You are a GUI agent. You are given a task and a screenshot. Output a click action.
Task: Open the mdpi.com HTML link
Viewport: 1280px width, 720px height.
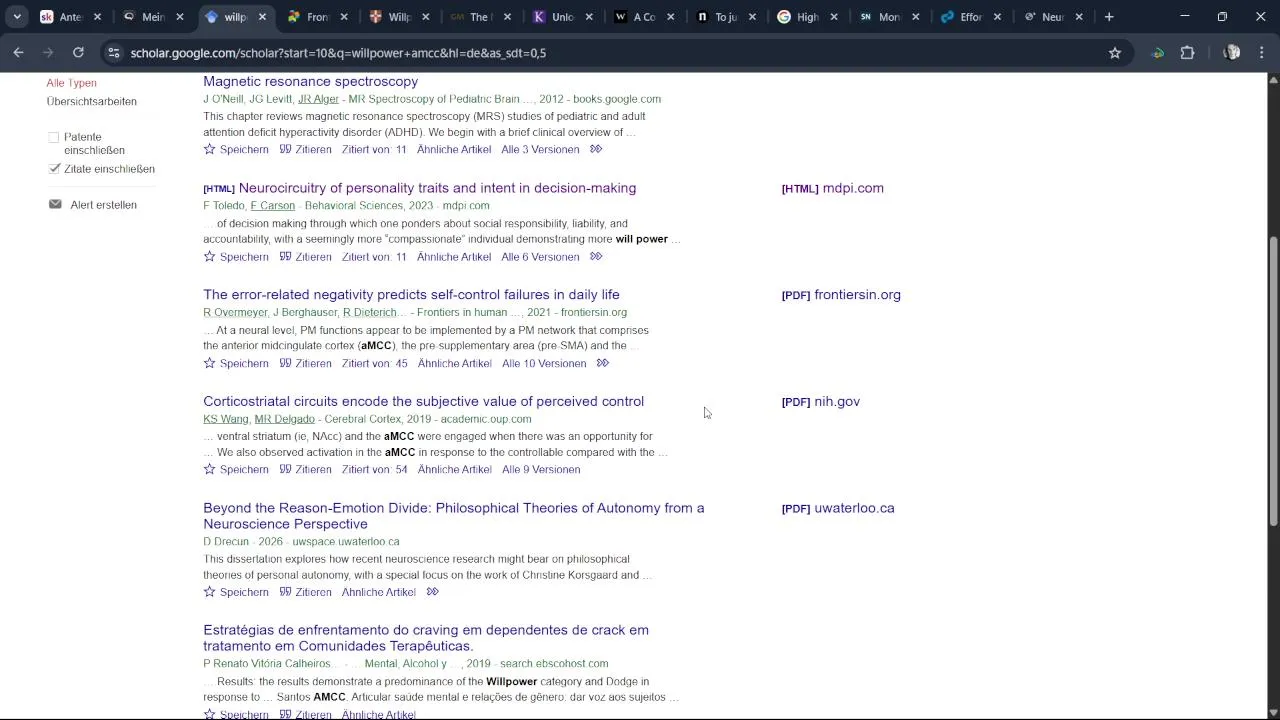[832, 188]
